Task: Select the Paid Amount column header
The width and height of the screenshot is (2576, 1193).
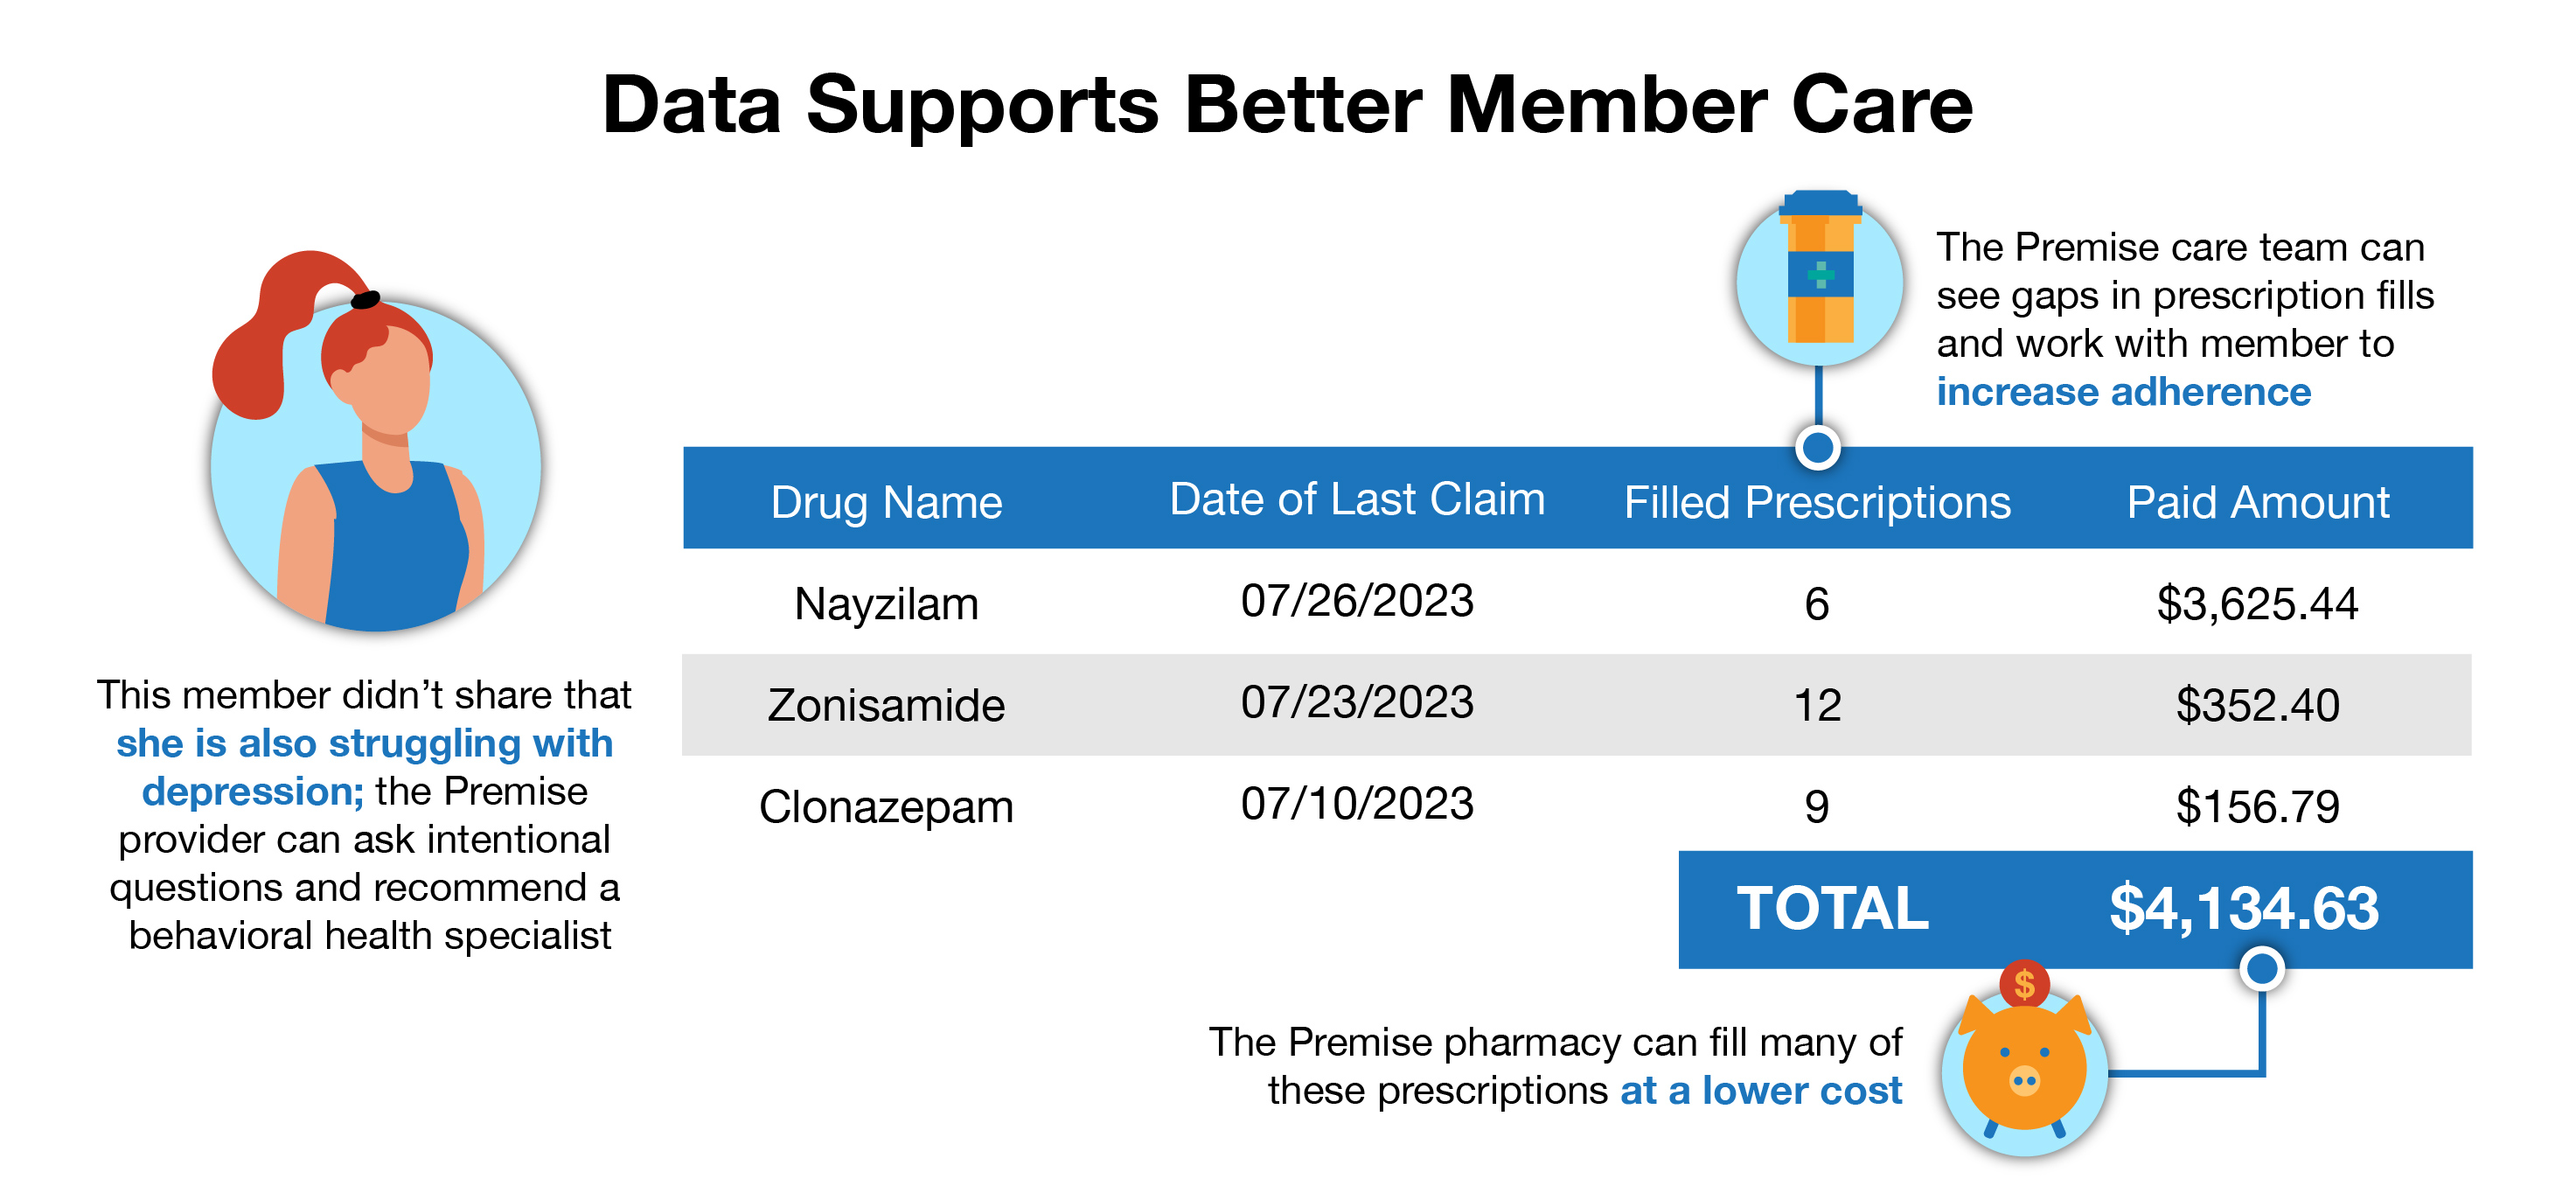Action: click(2258, 502)
